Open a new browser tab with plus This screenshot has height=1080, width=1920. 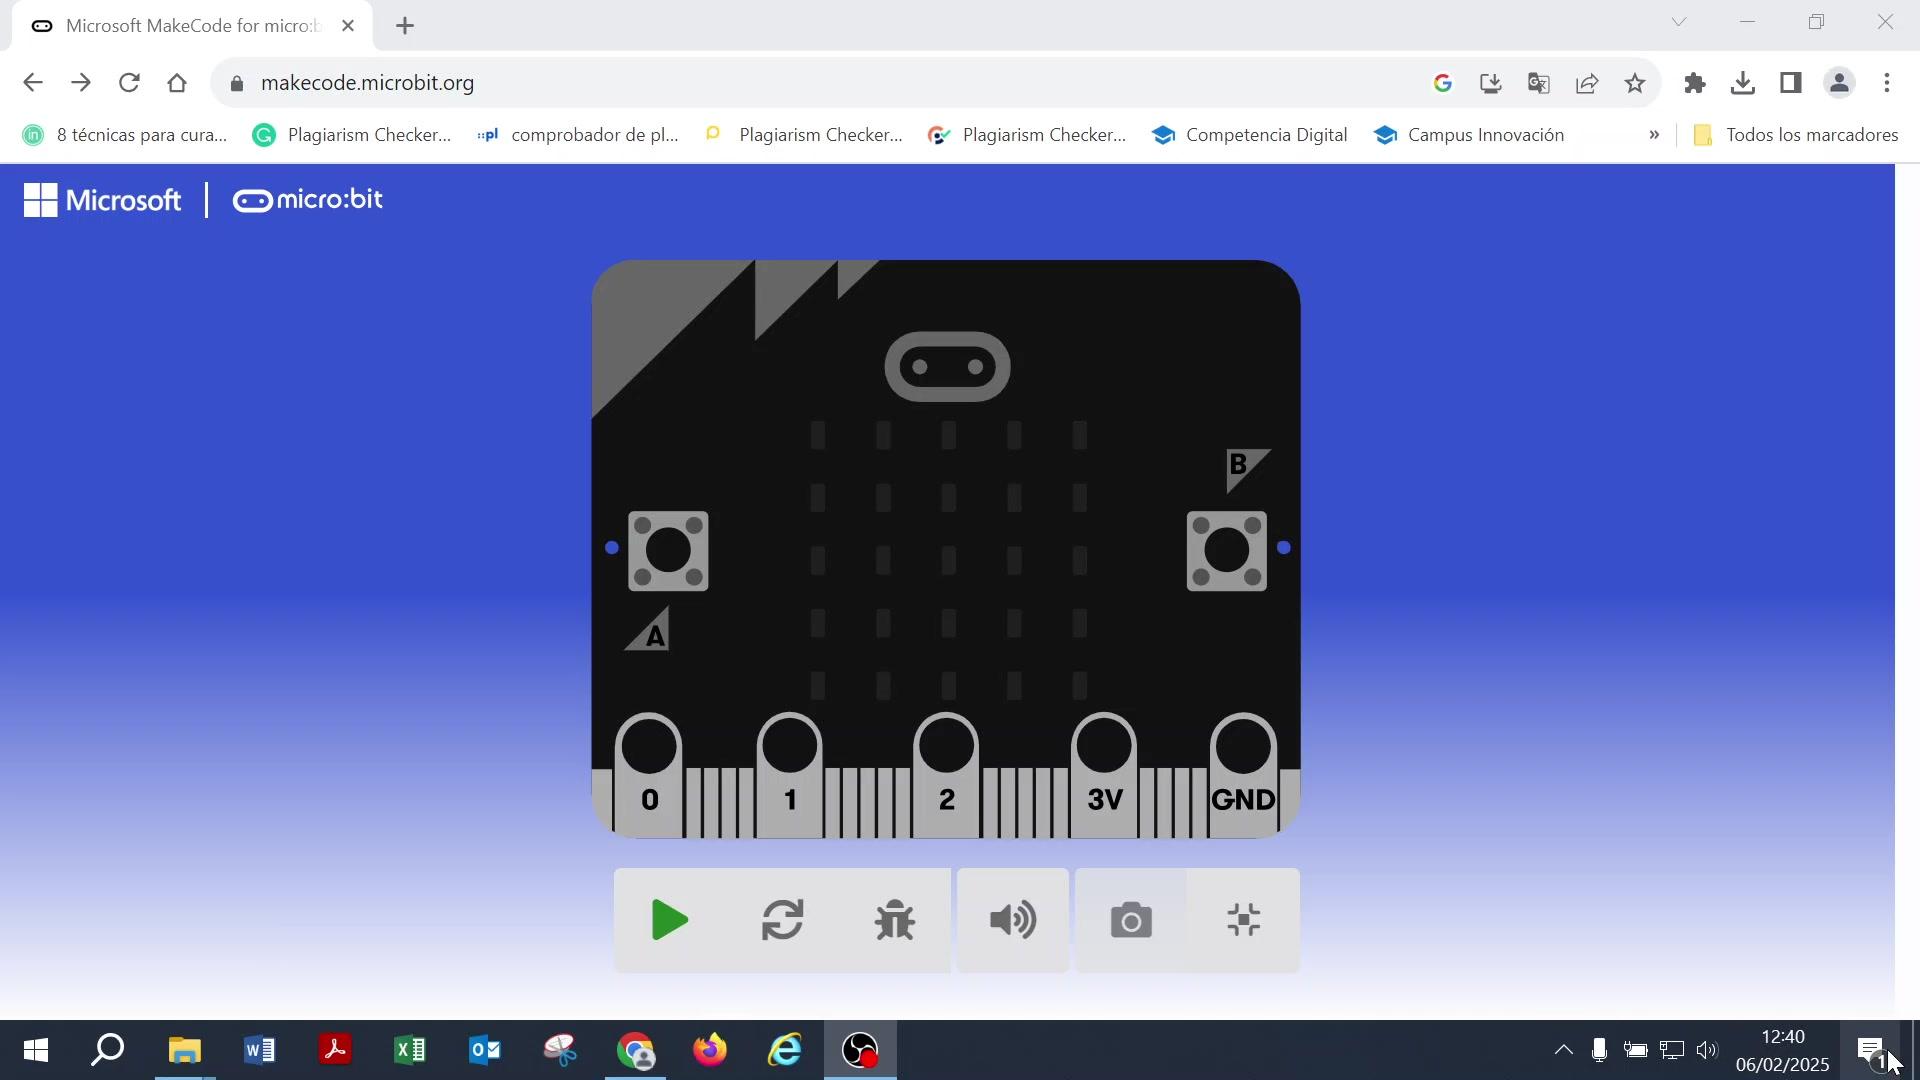tap(405, 26)
